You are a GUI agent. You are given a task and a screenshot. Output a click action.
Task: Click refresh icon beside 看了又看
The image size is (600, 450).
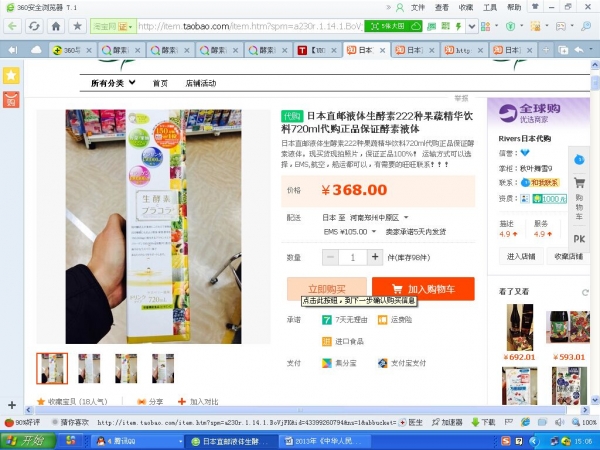pyautogui.click(x=583, y=291)
